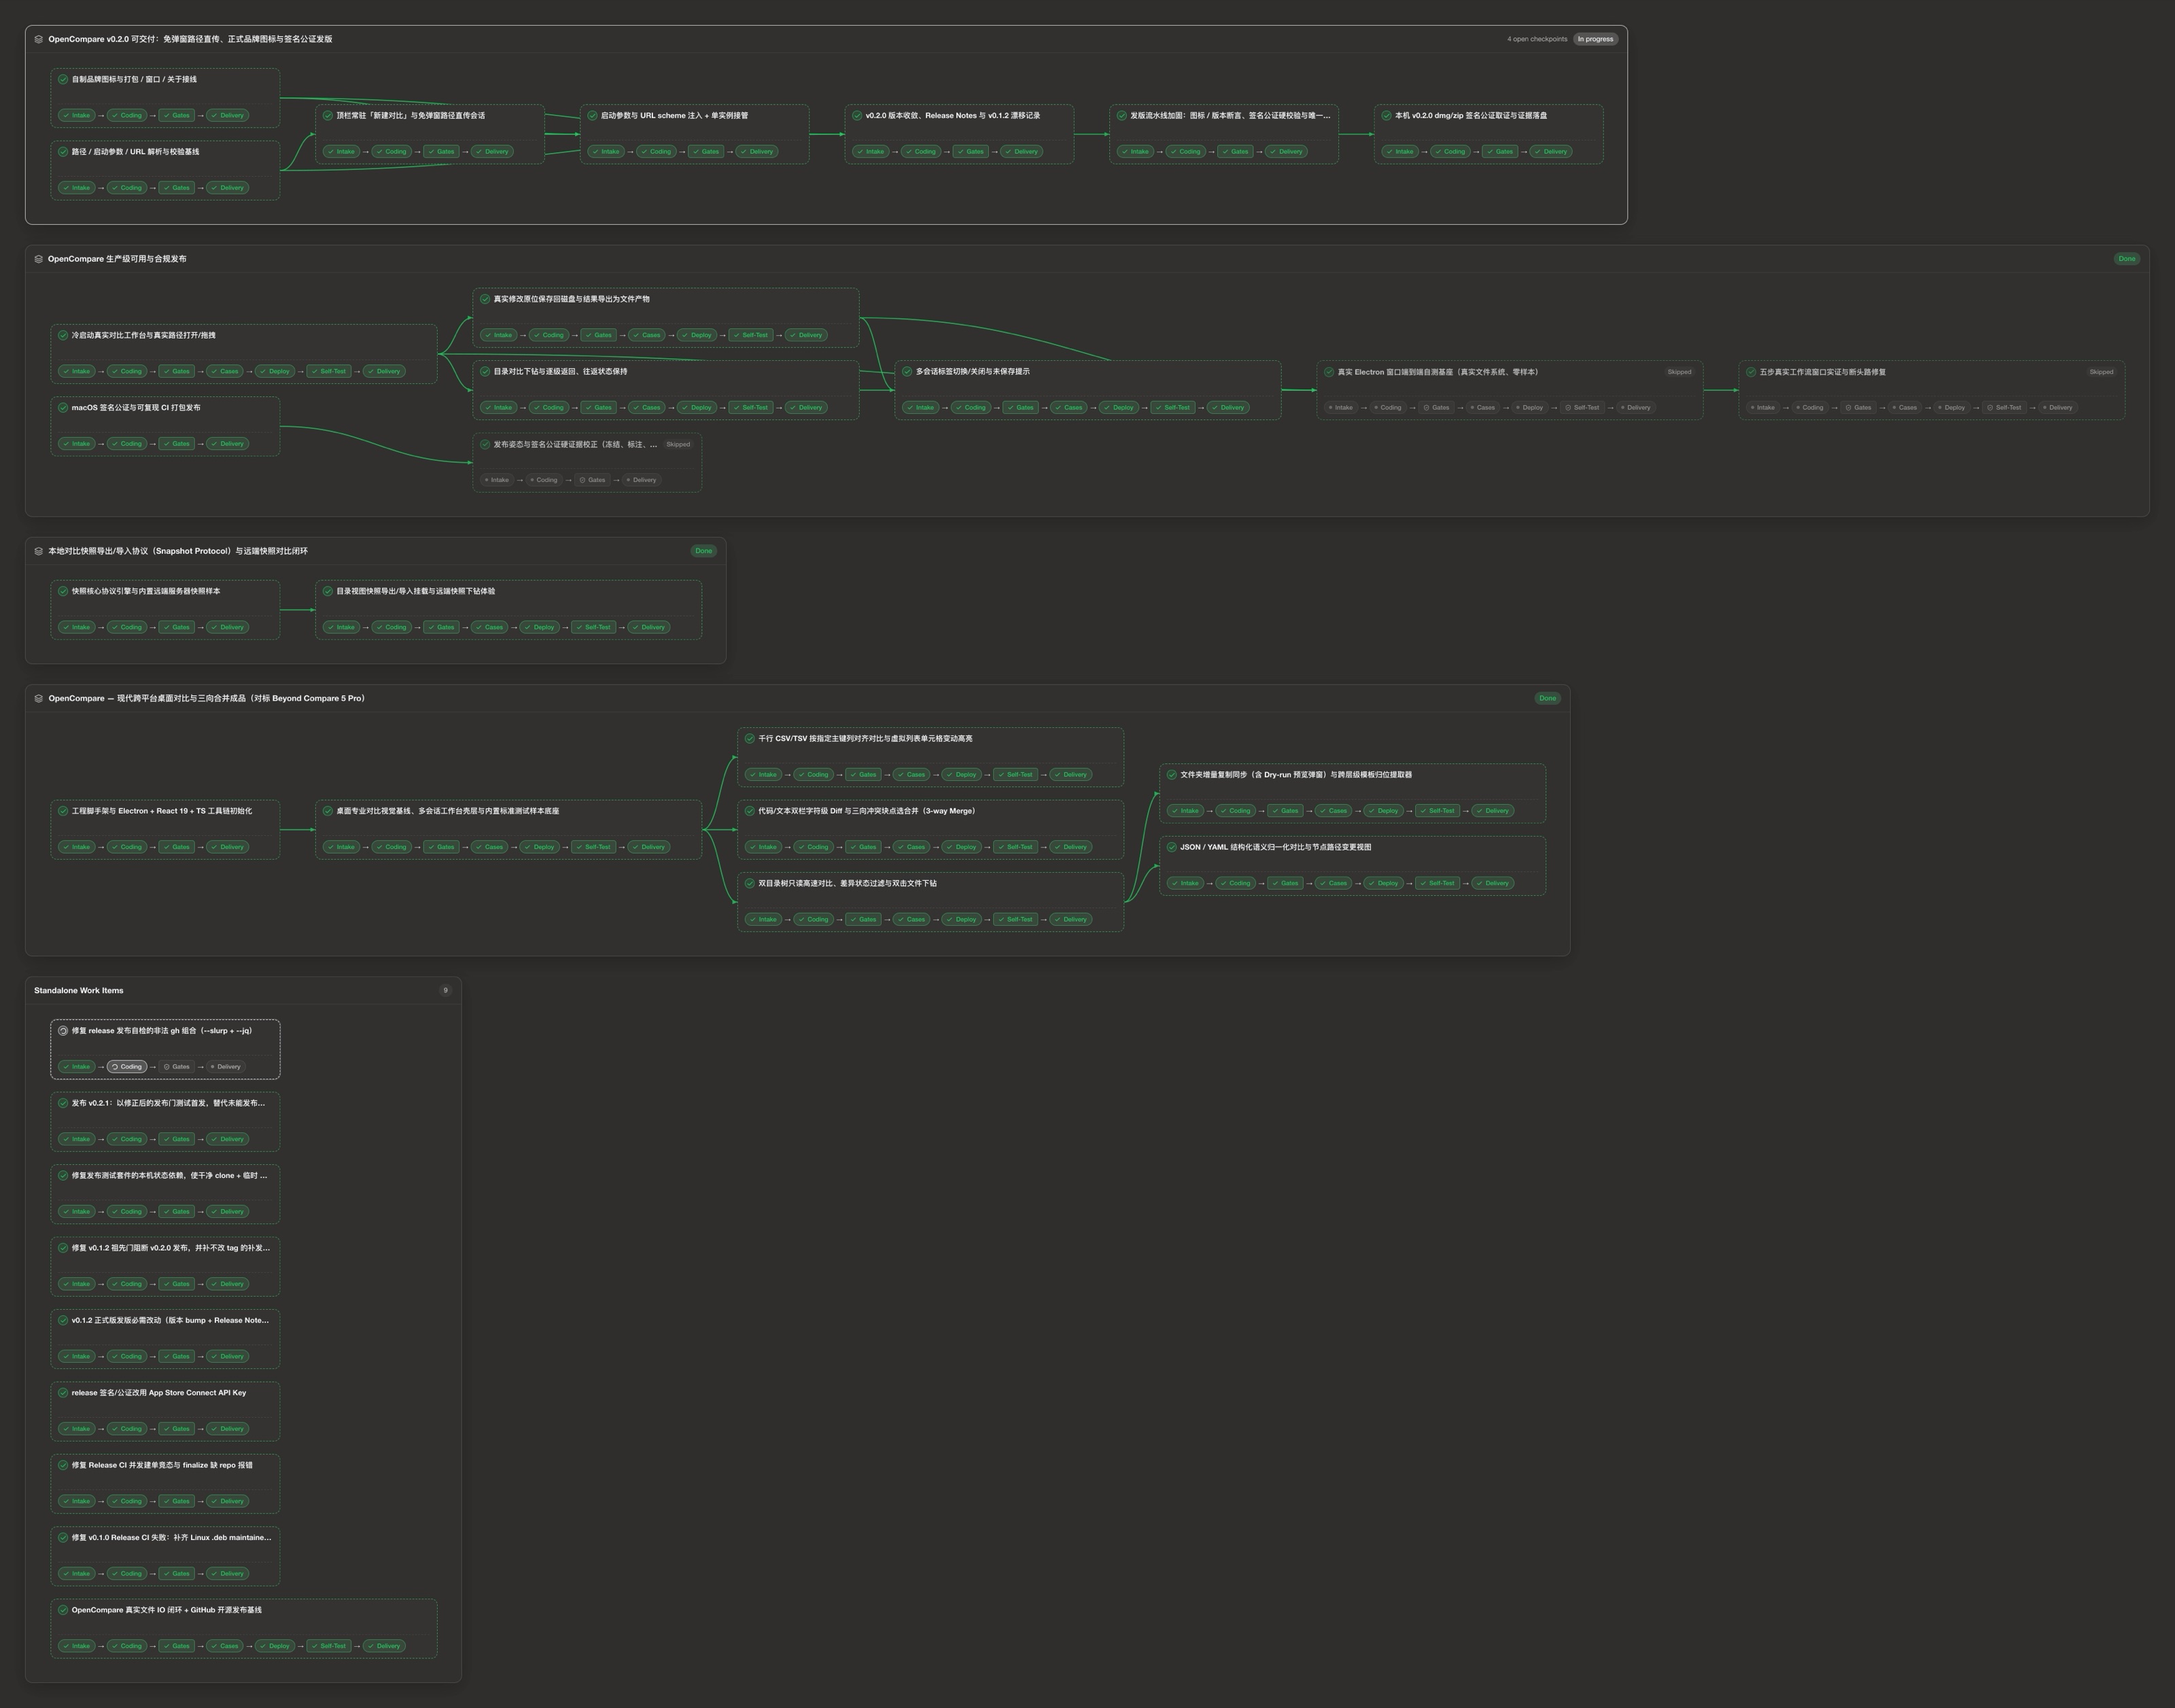
Task: Select pending Delivery stage on 修复 release 发布自检 card
Action: click(225, 1067)
